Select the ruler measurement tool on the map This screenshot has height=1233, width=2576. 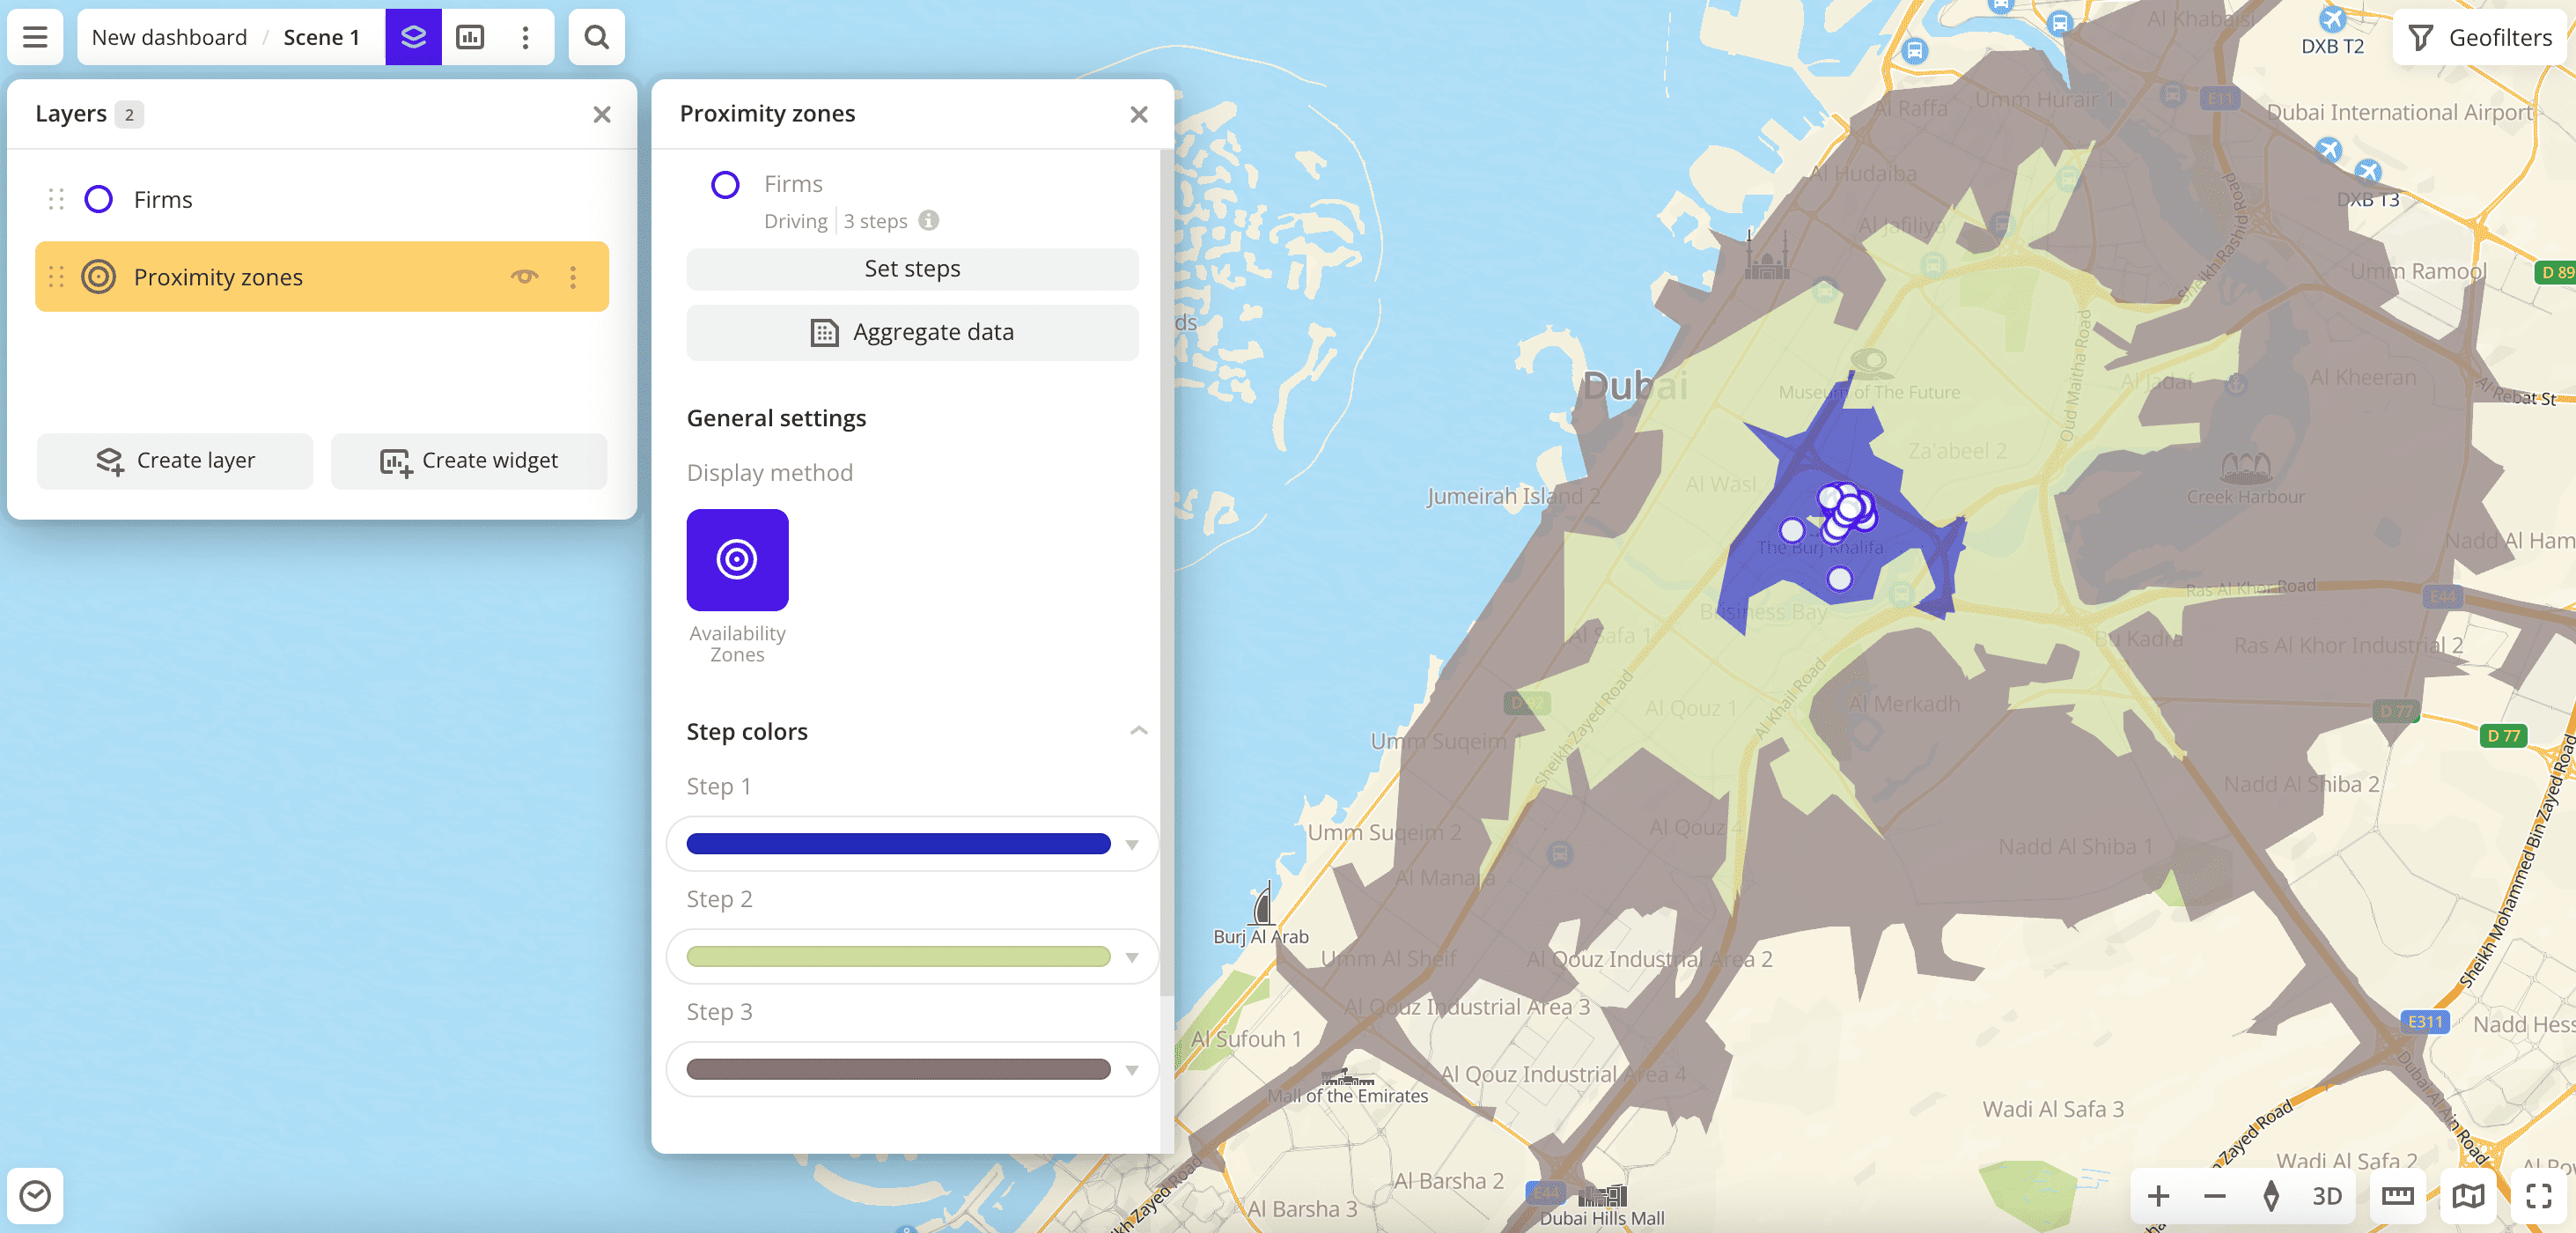[2398, 1196]
